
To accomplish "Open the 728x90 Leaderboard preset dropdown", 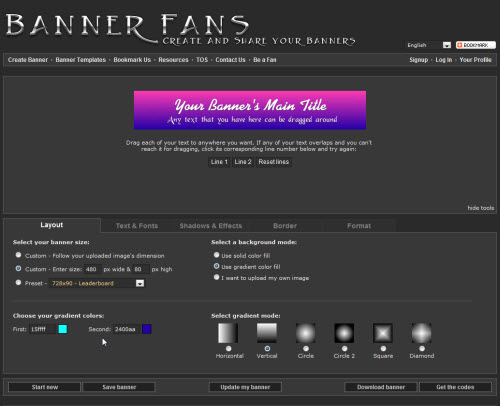I will tap(97, 283).
